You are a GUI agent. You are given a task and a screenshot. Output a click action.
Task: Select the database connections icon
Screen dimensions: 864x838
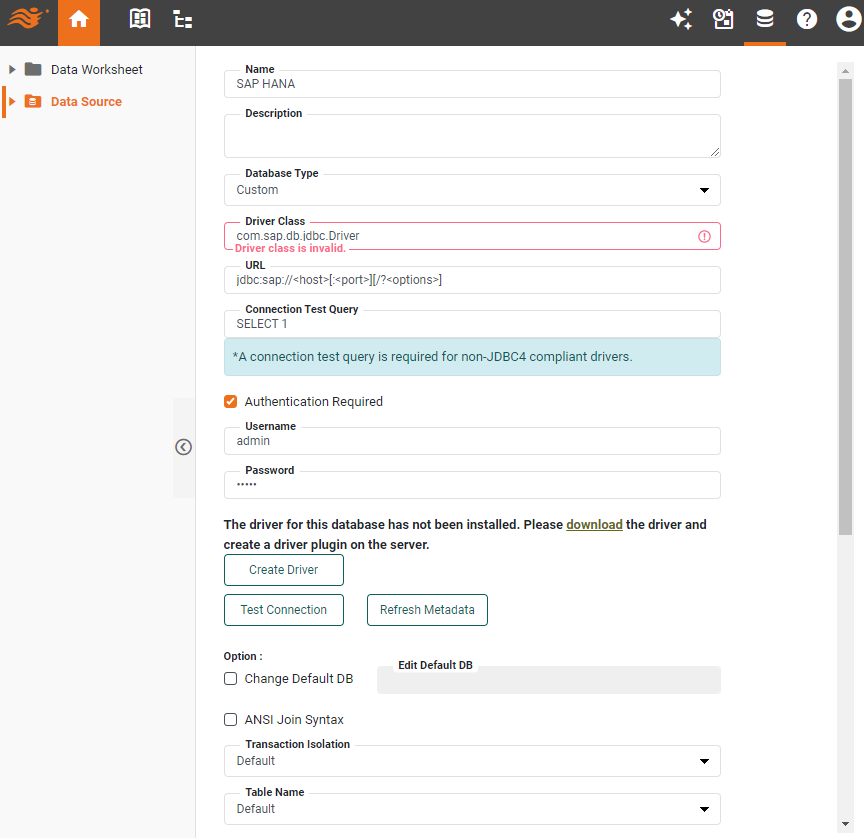[x=765, y=19]
